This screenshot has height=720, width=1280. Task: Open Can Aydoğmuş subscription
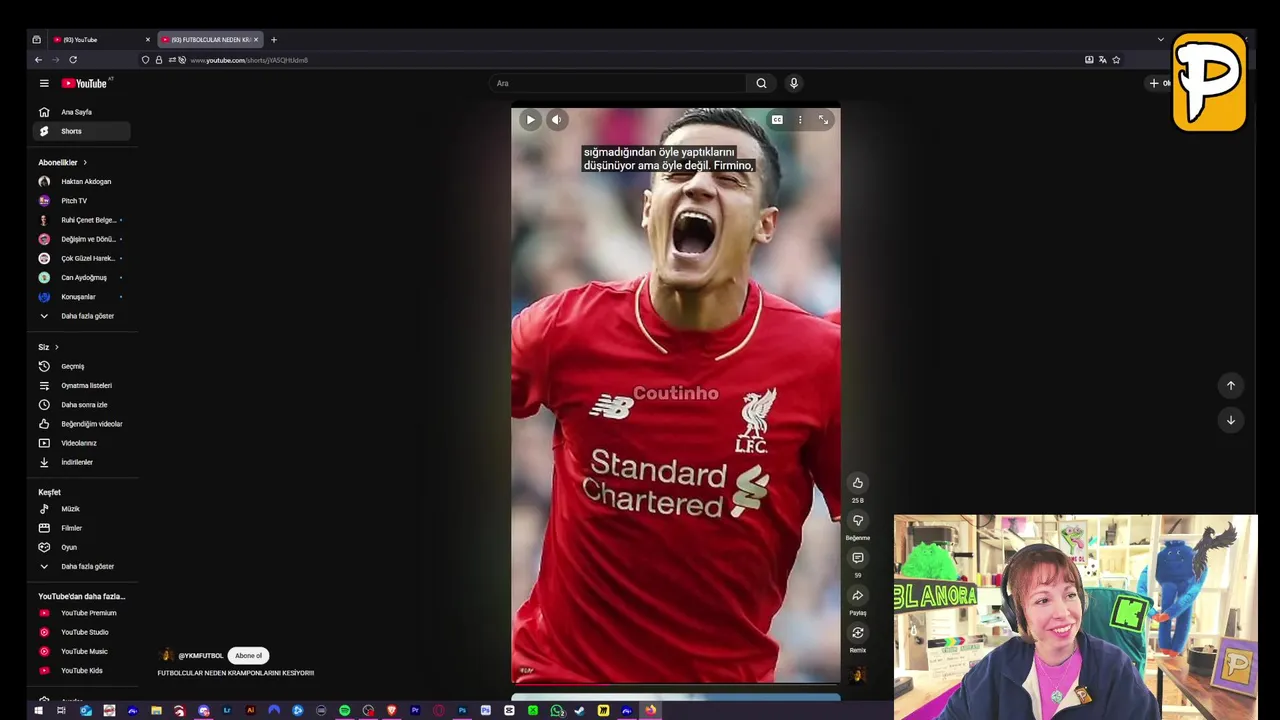[x=83, y=278]
